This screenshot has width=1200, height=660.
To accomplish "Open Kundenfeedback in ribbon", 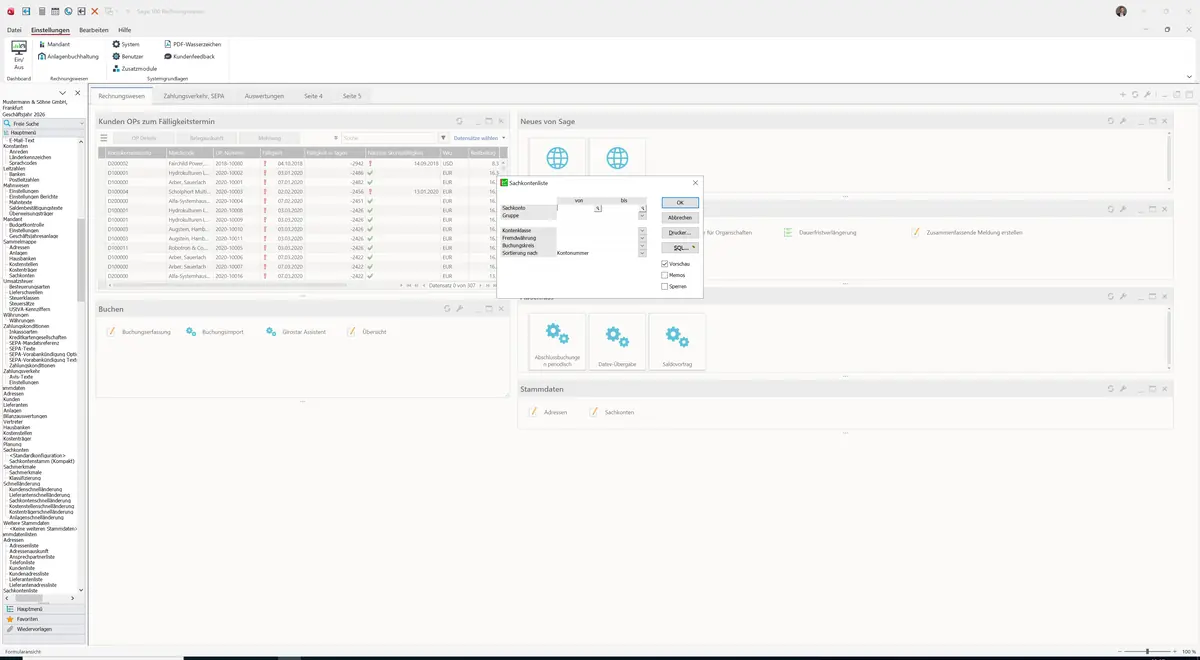I will point(189,56).
